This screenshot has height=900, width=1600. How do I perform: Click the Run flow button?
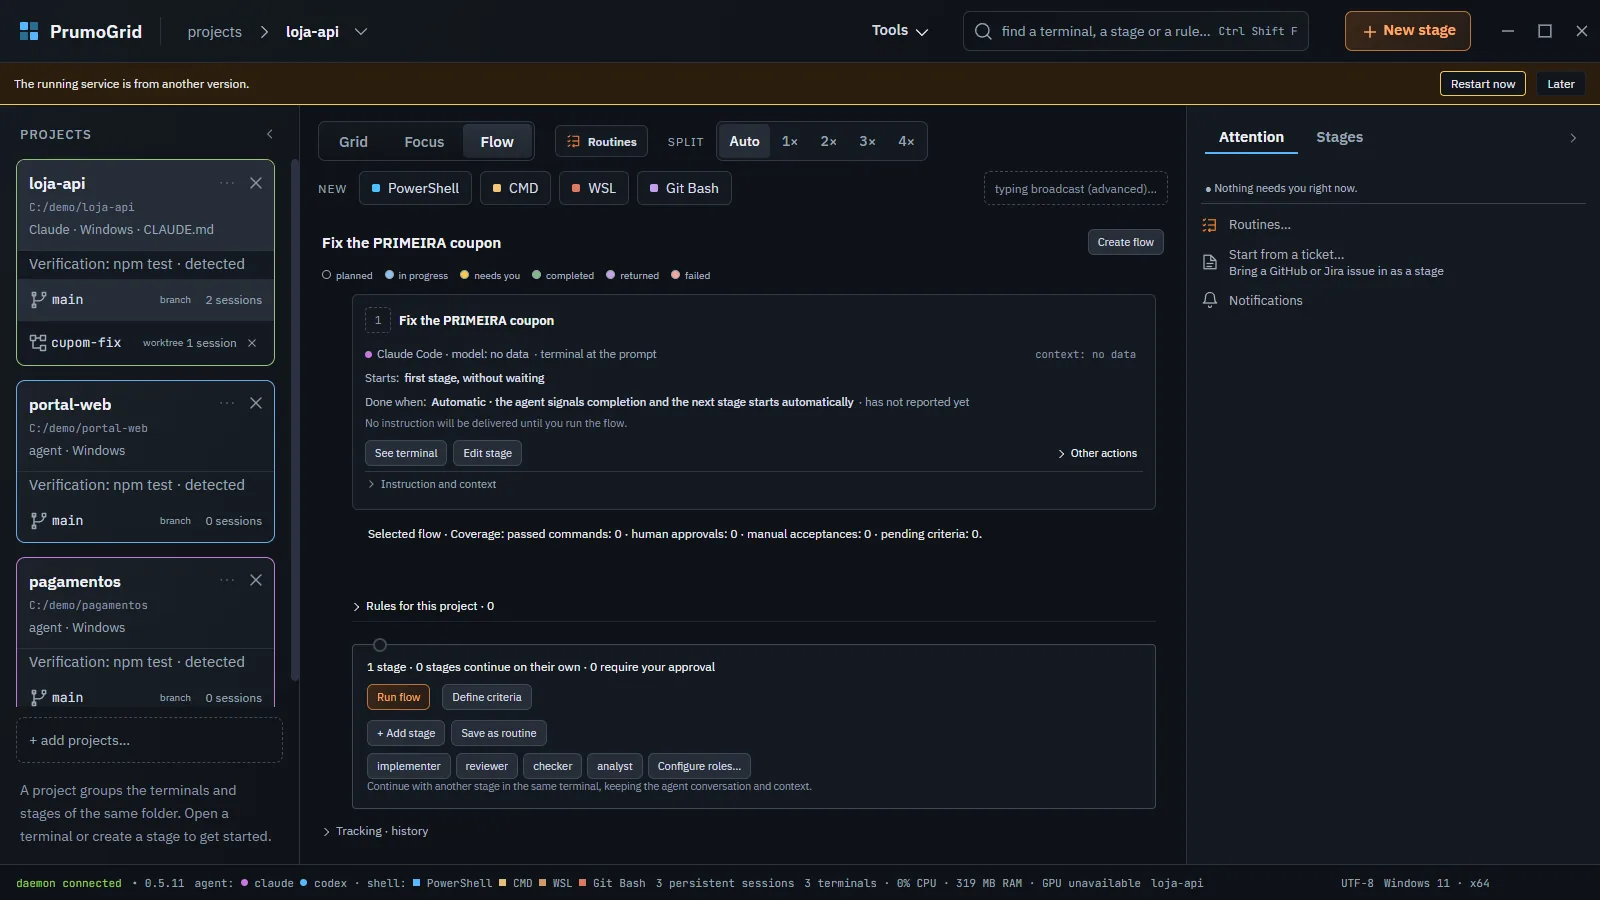[398, 697]
